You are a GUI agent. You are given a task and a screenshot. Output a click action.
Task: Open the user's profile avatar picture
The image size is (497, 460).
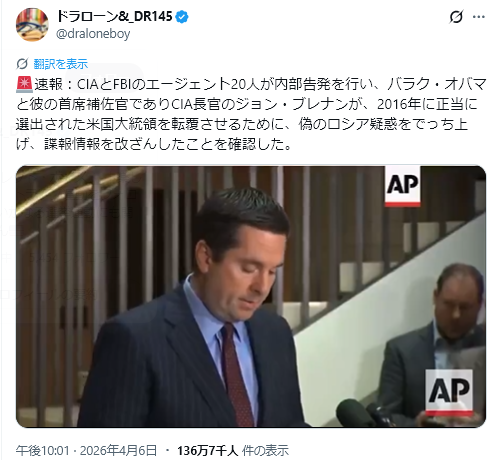pyautogui.click(x=32, y=25)
